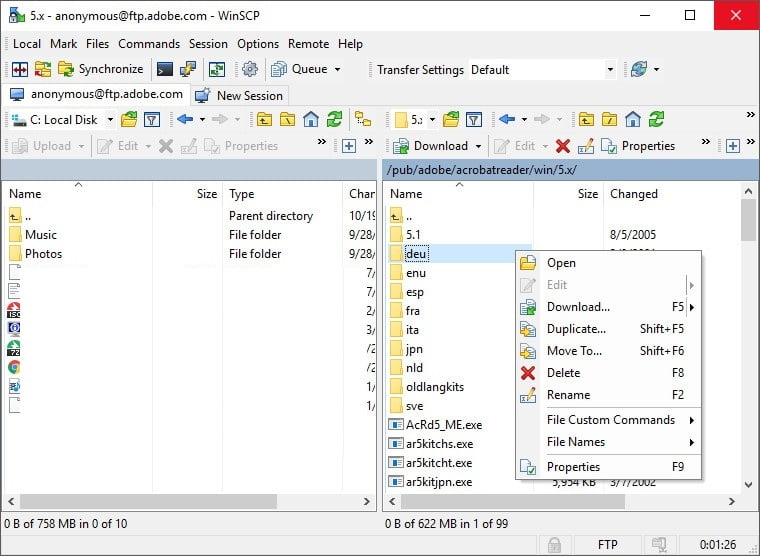
Task: Switch to the anonymous@ftp.adobe.com session tab
Action: (x=97, y=95)
